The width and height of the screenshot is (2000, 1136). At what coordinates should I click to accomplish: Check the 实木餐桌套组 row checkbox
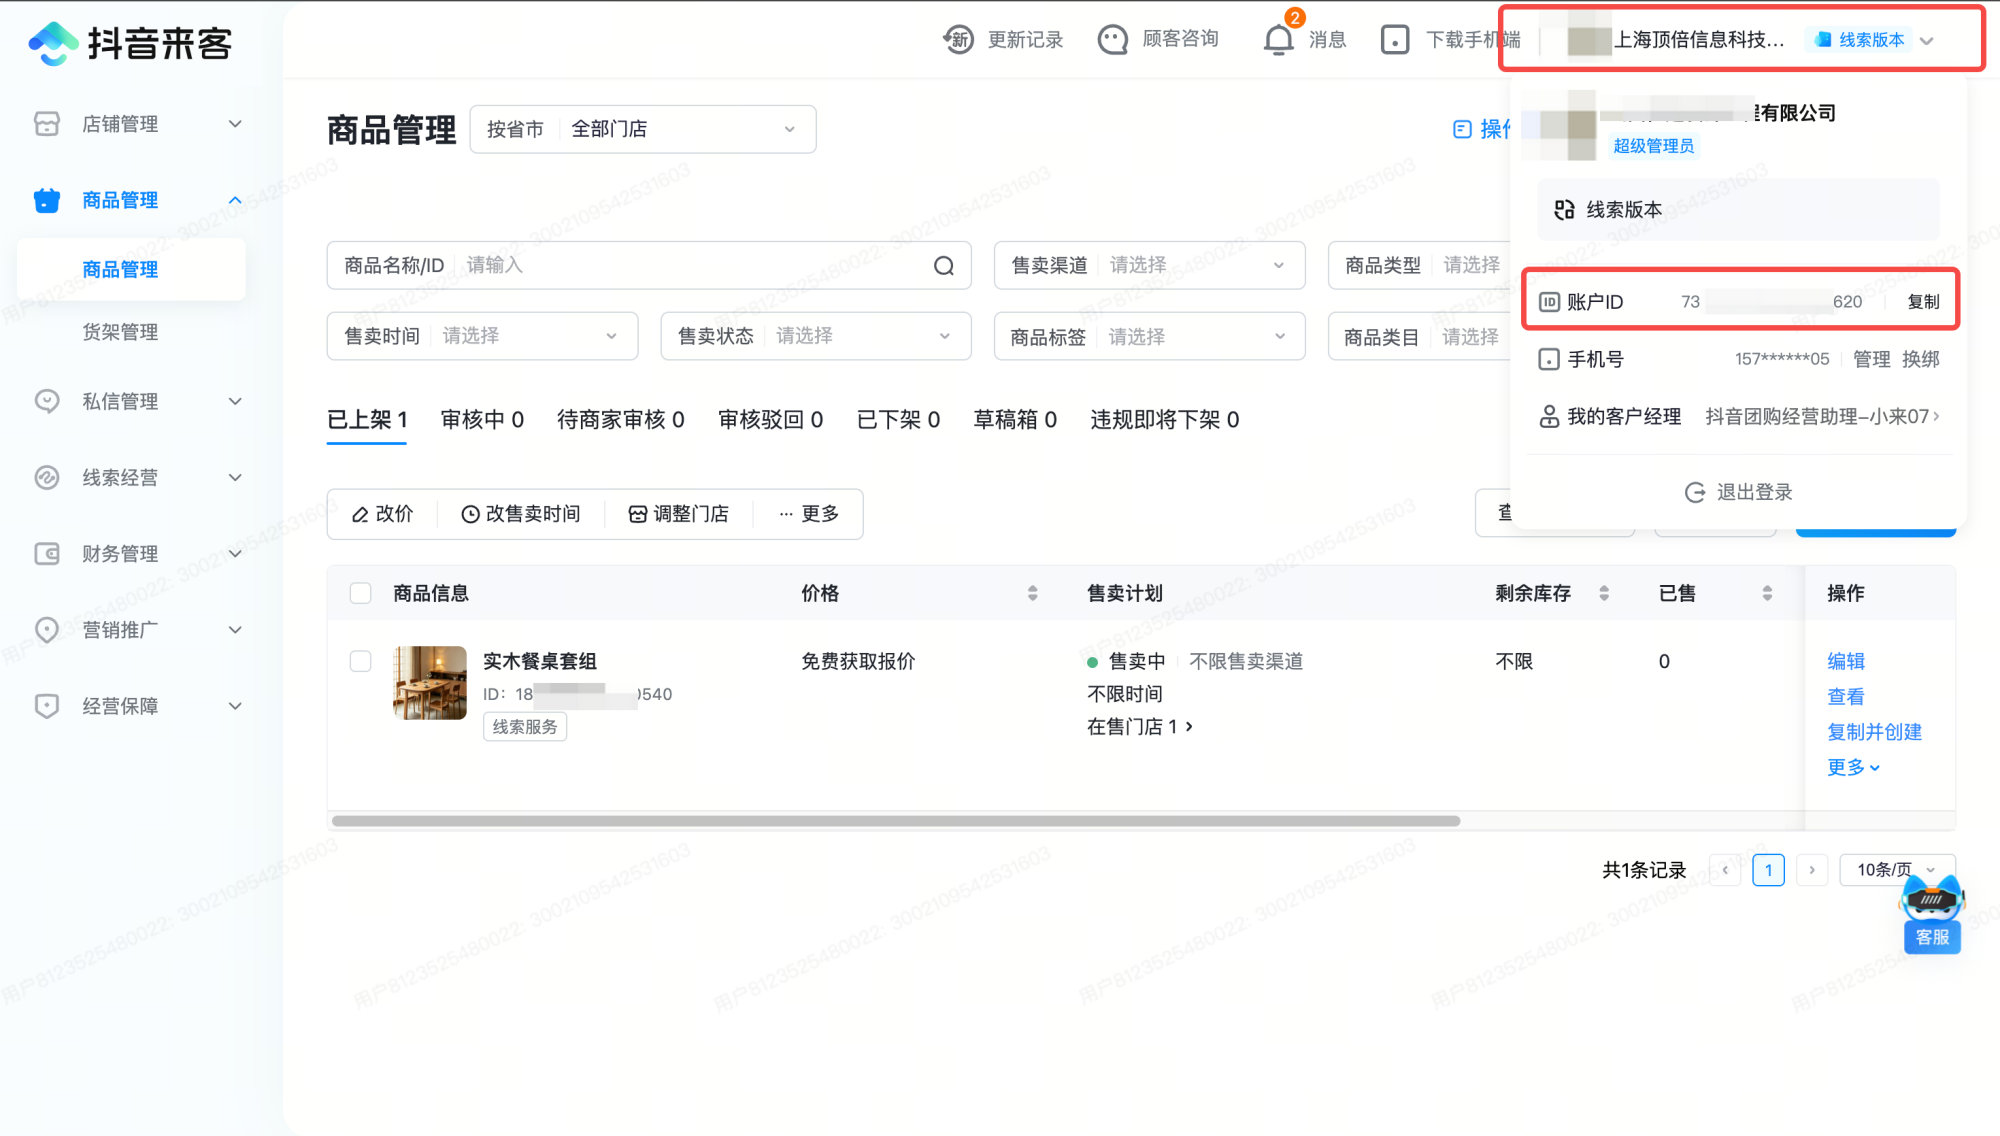361,661
